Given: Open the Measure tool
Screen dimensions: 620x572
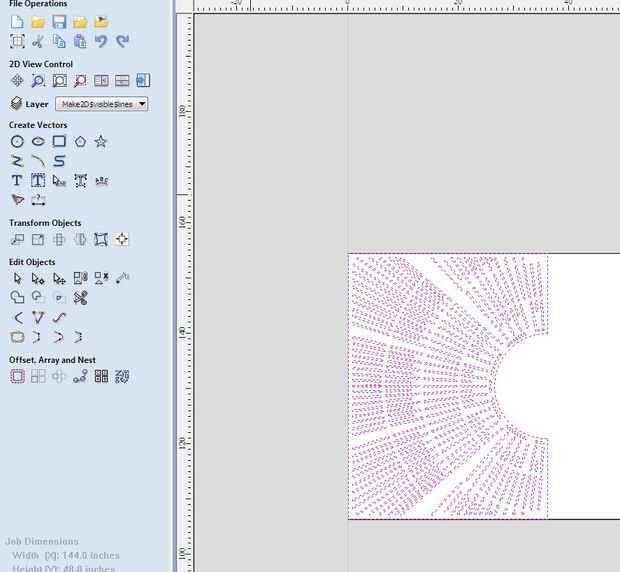Looking at the screenshot, I should tap(123, 279).
